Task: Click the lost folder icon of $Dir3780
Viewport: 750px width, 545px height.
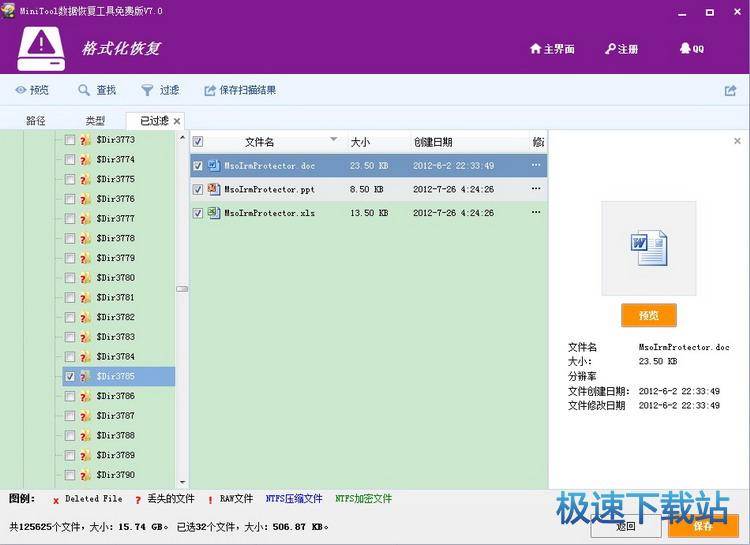Action: 85,278
